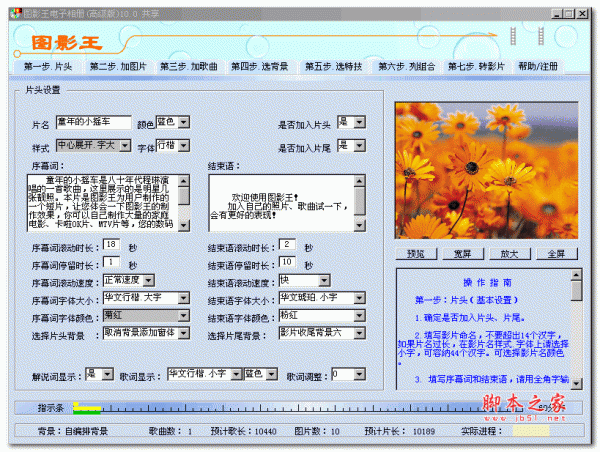
Task: Open the 是否加入片尾 dropdown
Action: click(x=359, y=145)
